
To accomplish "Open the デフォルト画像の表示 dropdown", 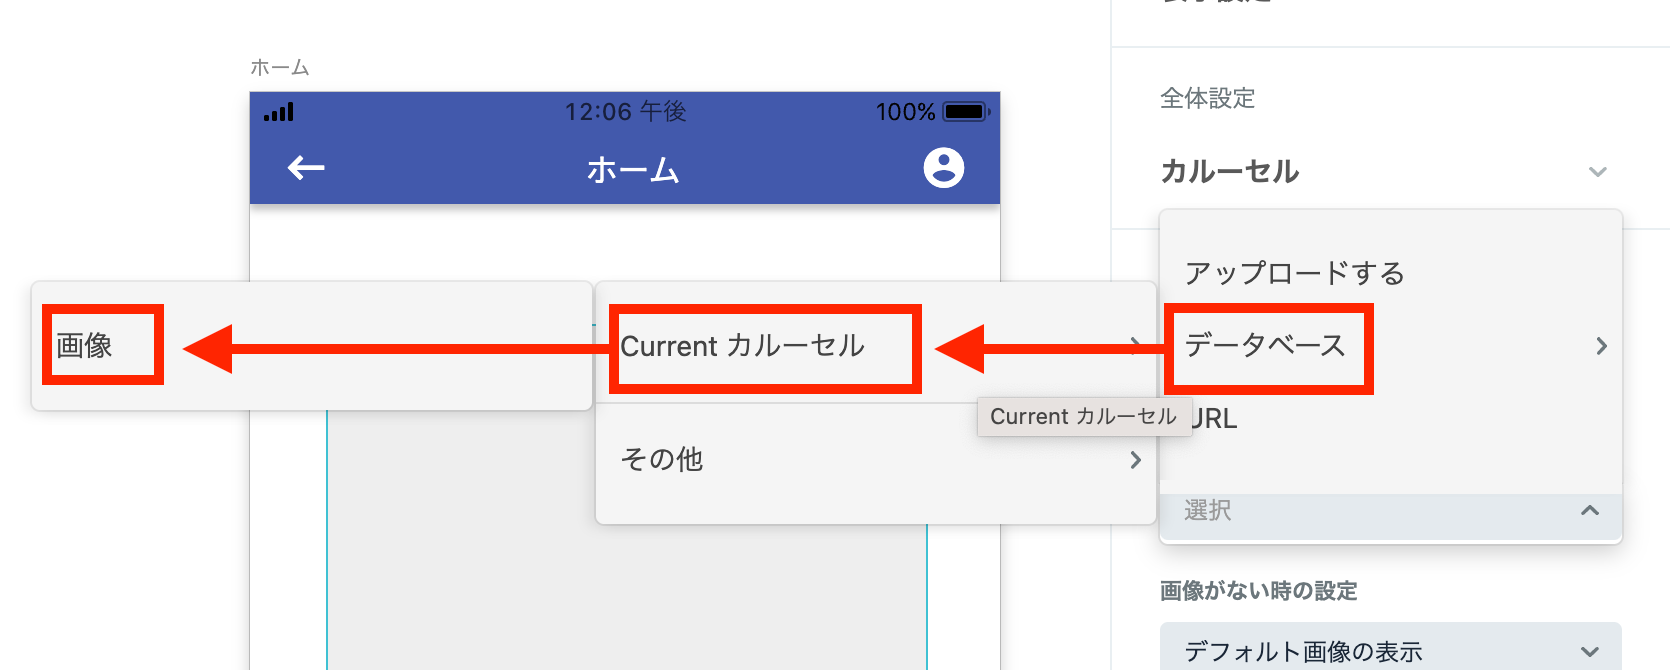I will [x=1390, y=651].
